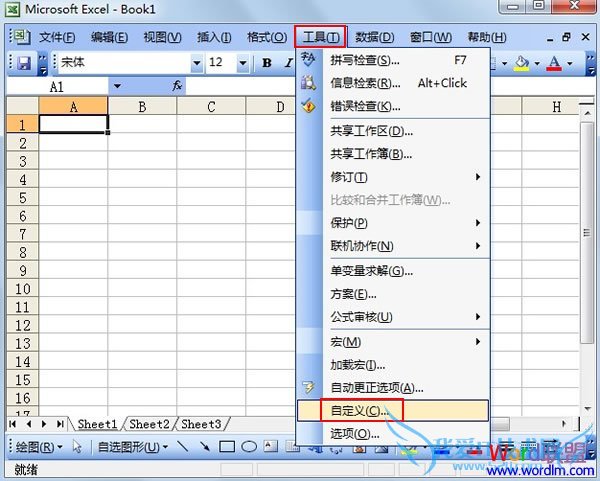
Task: Click the Save icon in toolbar
Action: 24,63
